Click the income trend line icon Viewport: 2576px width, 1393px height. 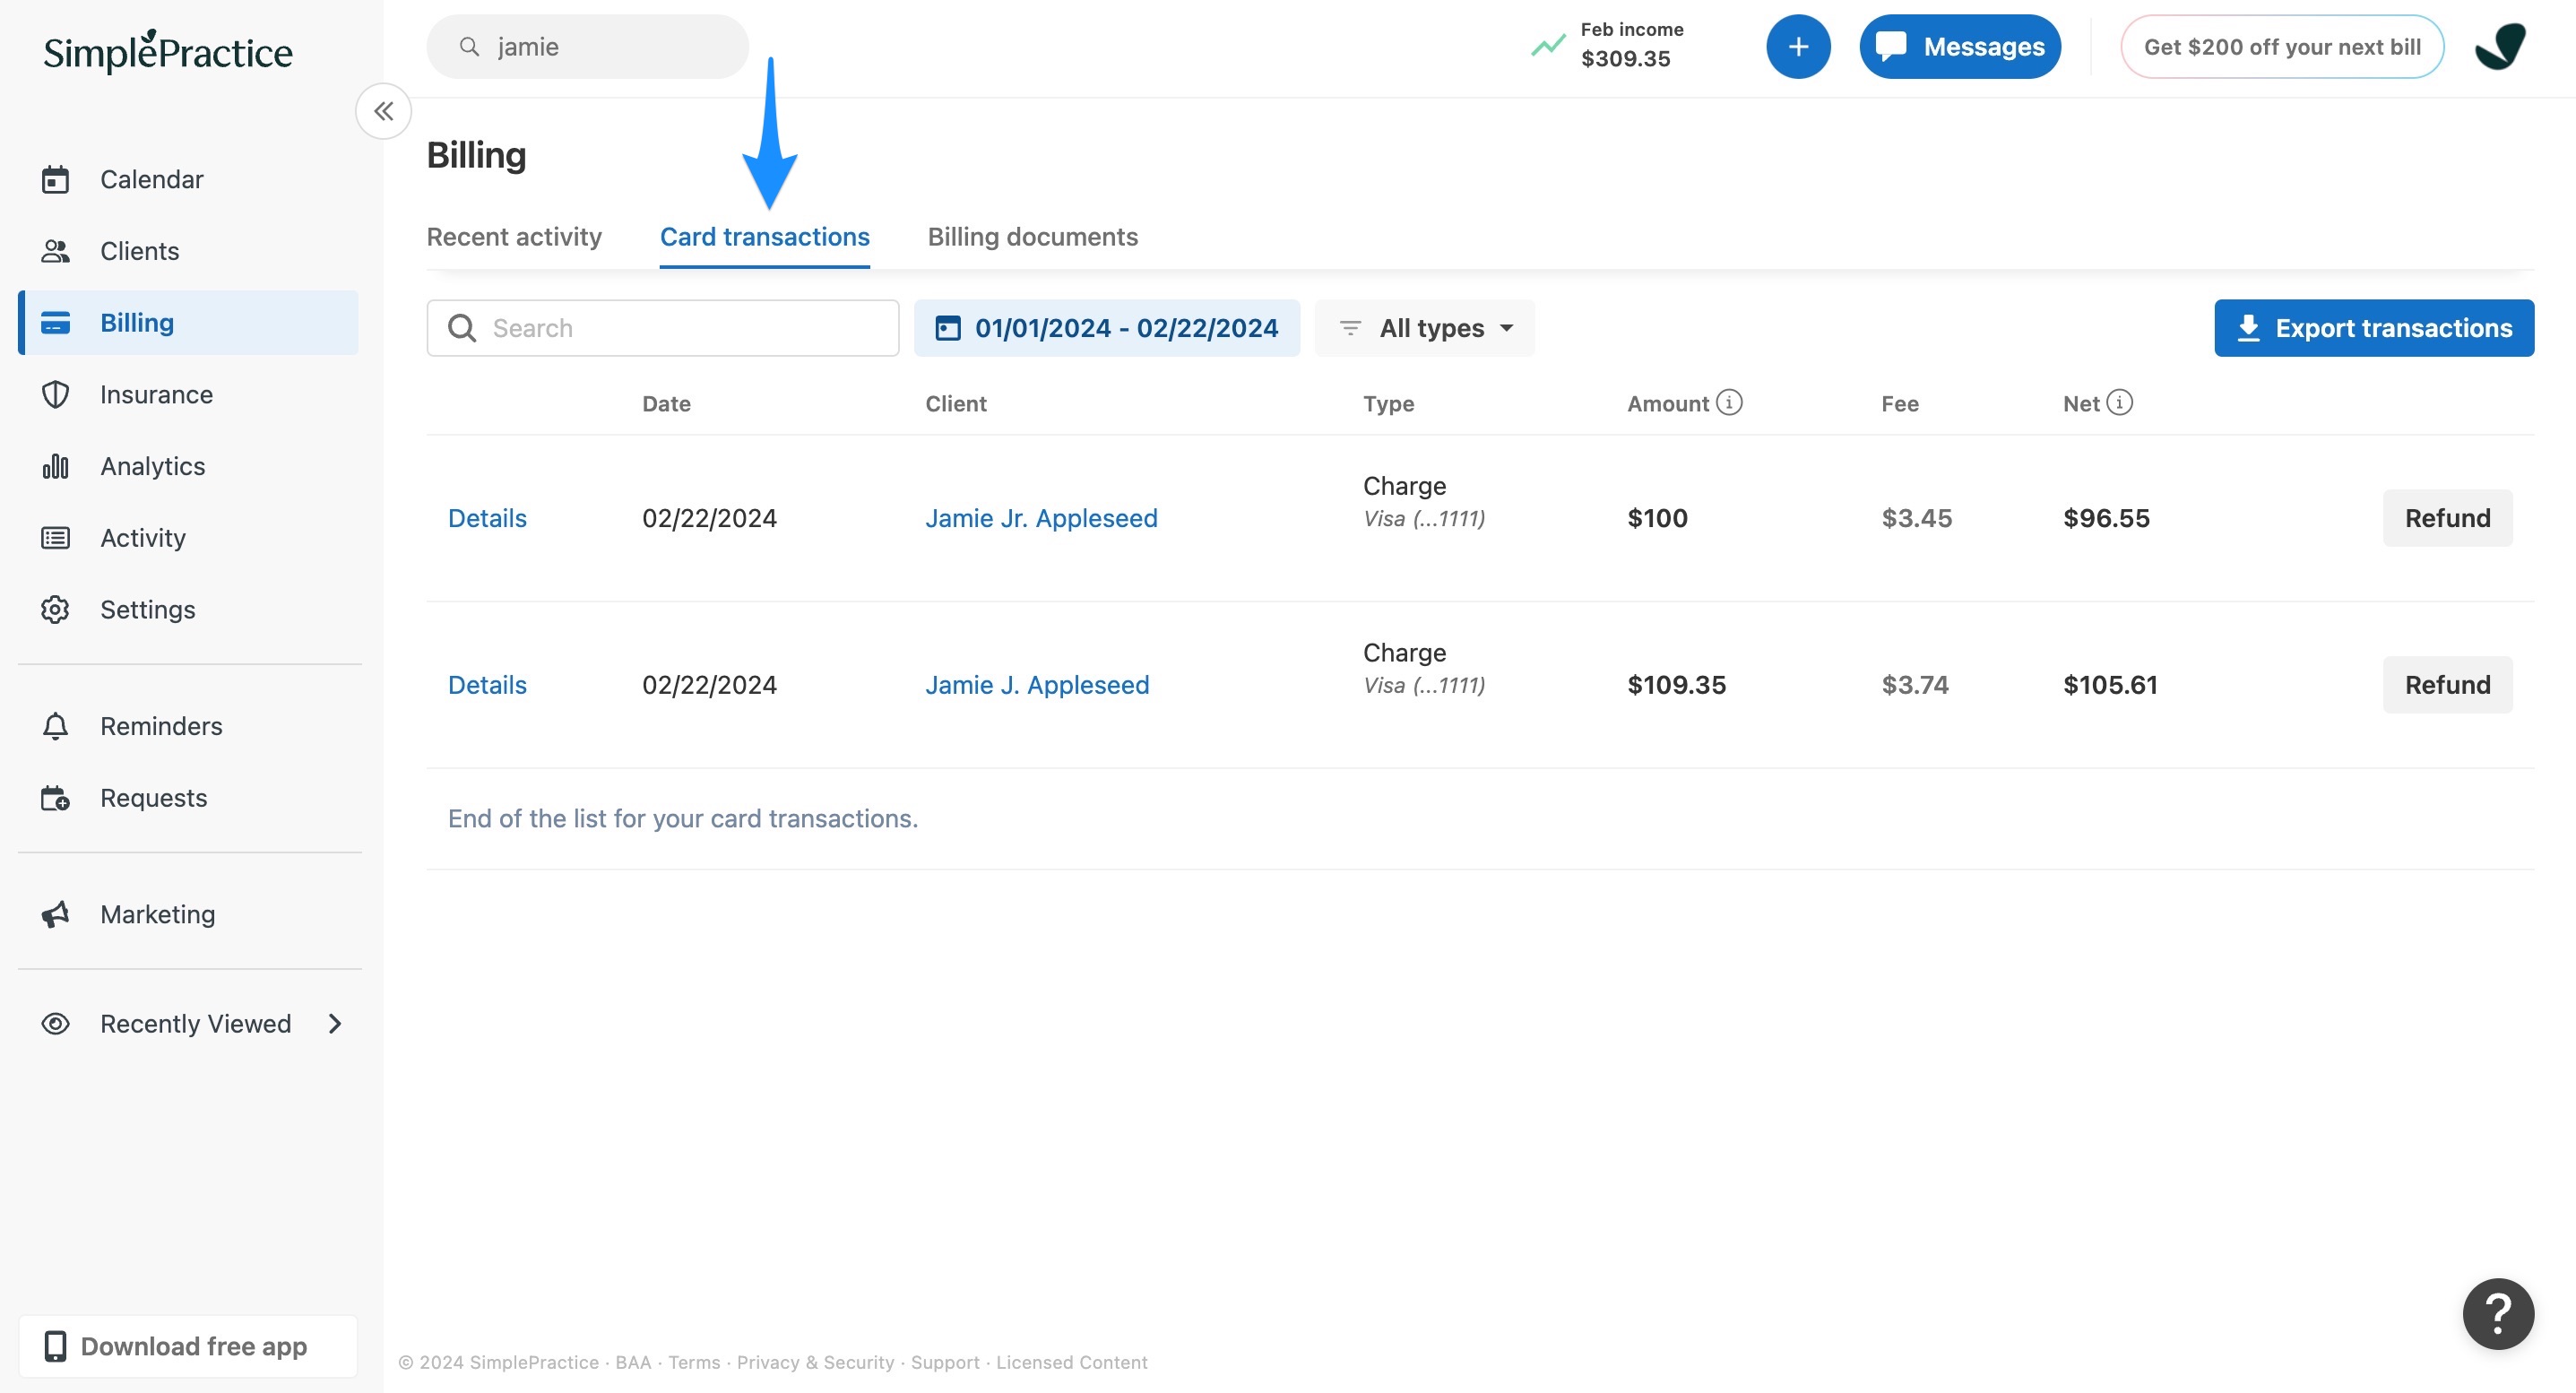[1548, 46]
